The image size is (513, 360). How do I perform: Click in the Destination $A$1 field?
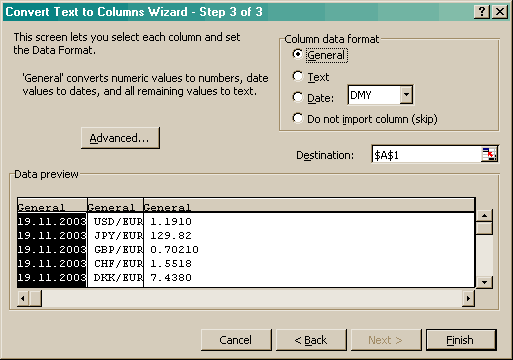[427, 155]
